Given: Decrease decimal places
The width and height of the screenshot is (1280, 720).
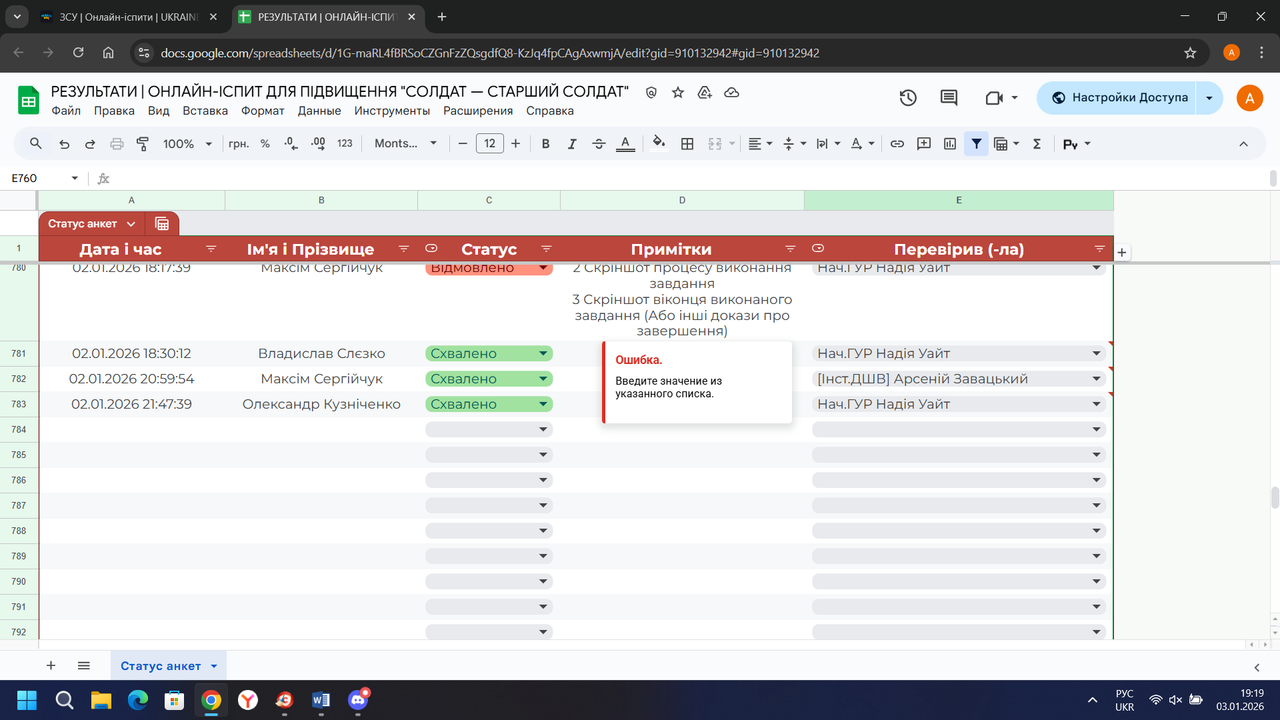Looking at the screenshot, I should pos(291,144).
